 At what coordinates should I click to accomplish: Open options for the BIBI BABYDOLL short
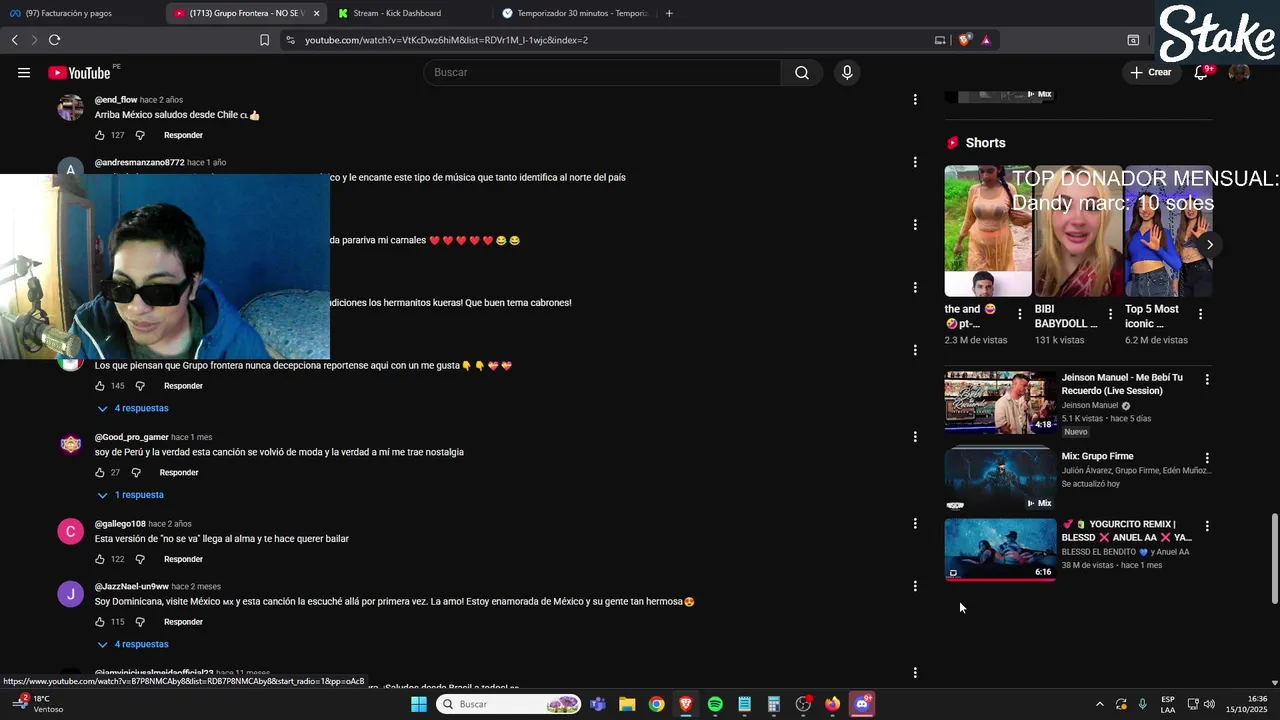click(1110, 314)
